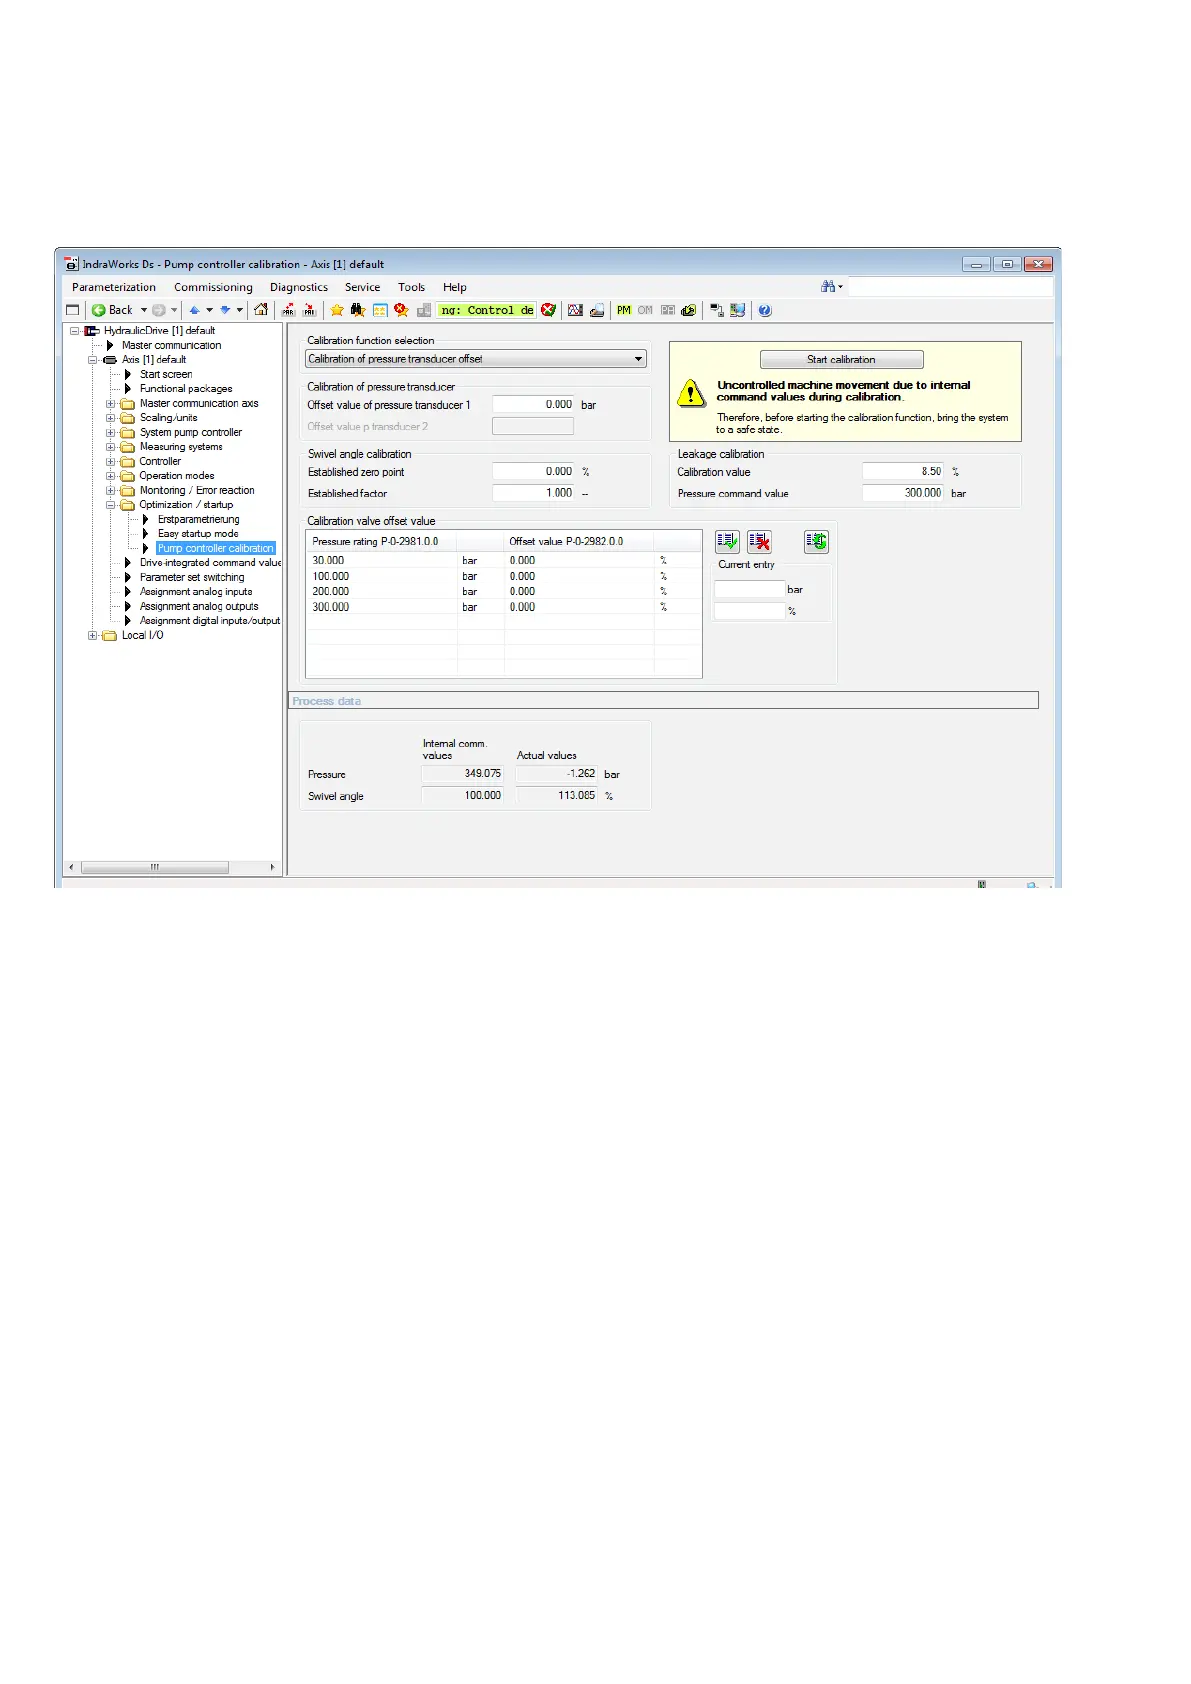The height and width of the screenshot is (1684, 1191).
Task: Click the Pressure command value field
Action: tap(903, 493)
